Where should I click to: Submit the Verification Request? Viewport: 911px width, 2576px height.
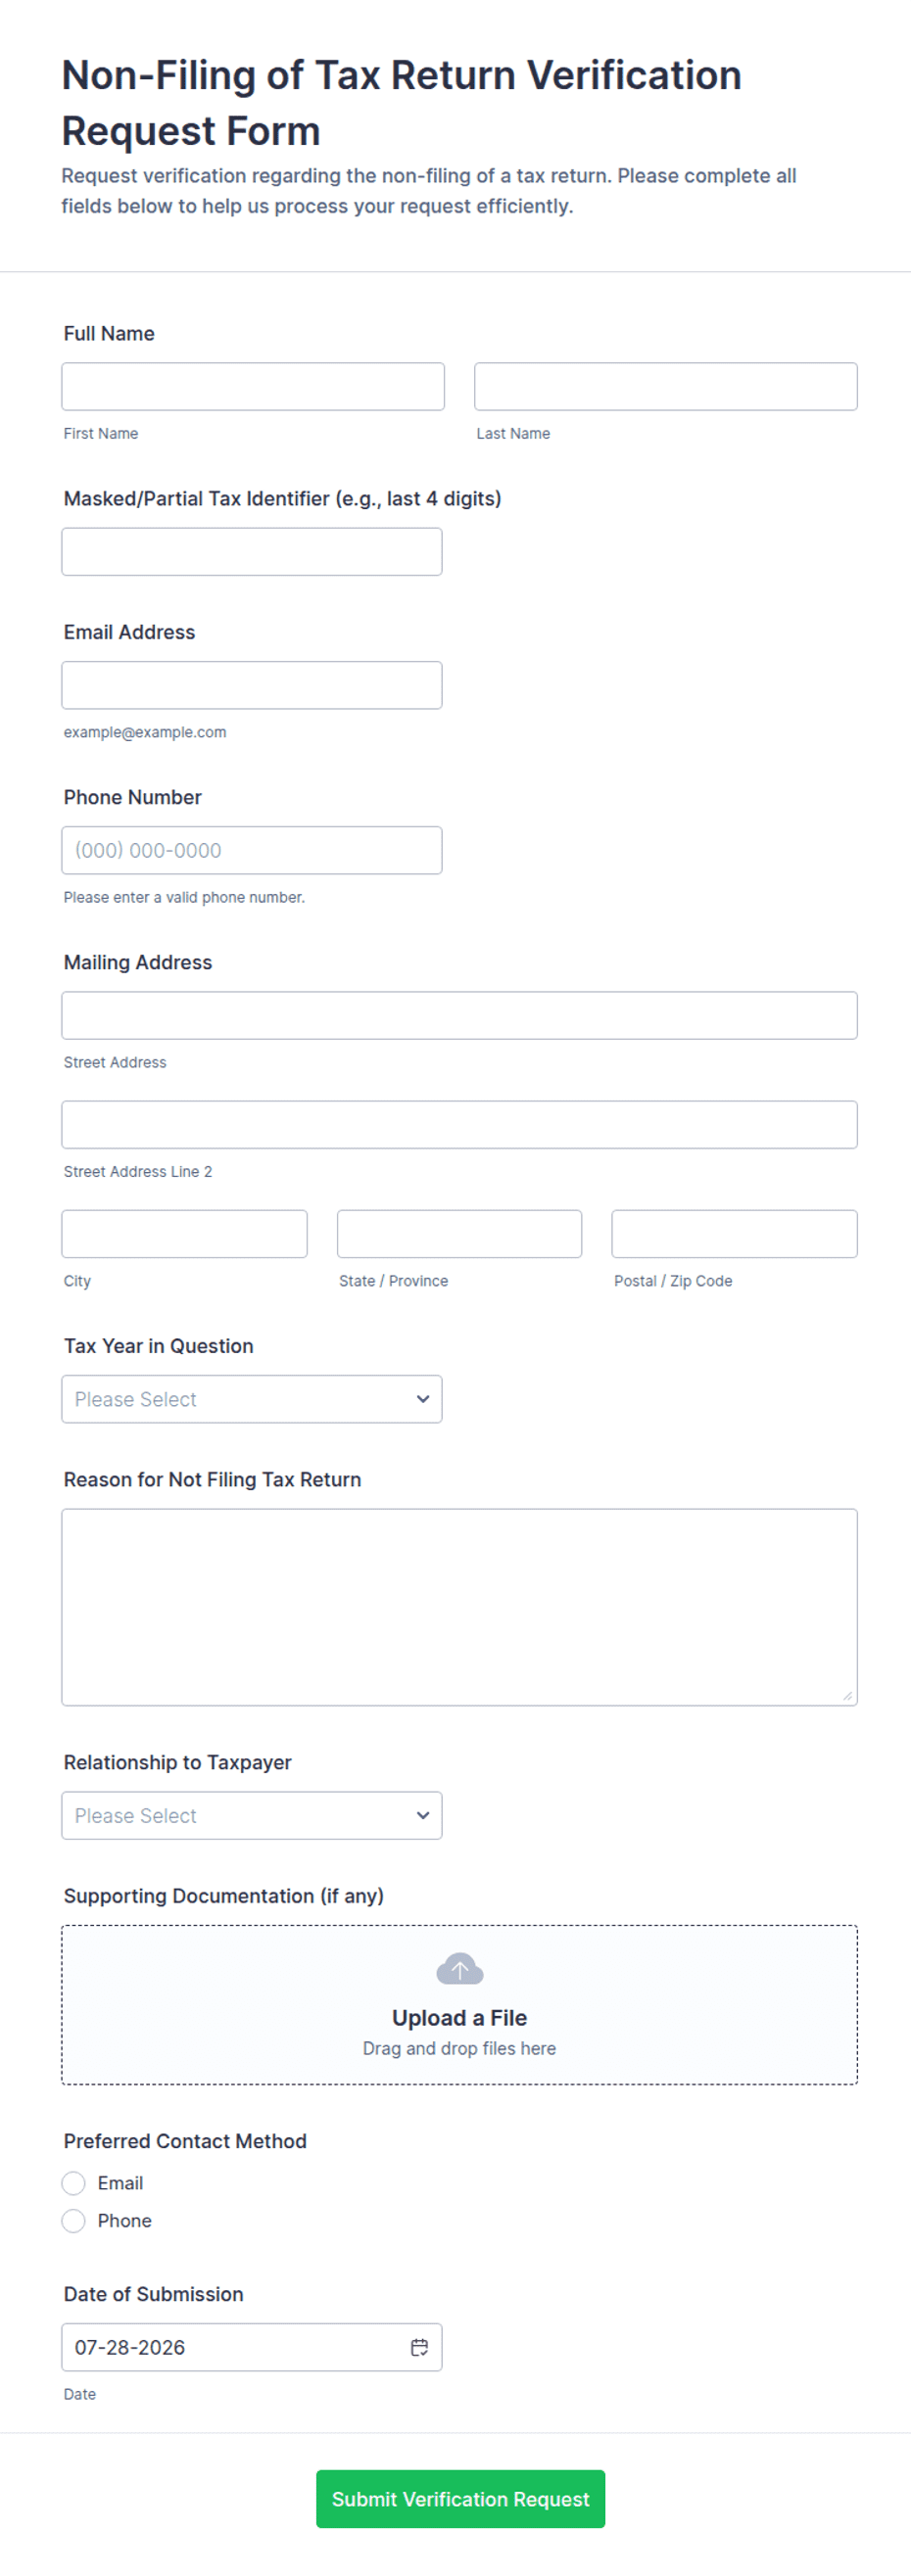(x=460, y=2499)
